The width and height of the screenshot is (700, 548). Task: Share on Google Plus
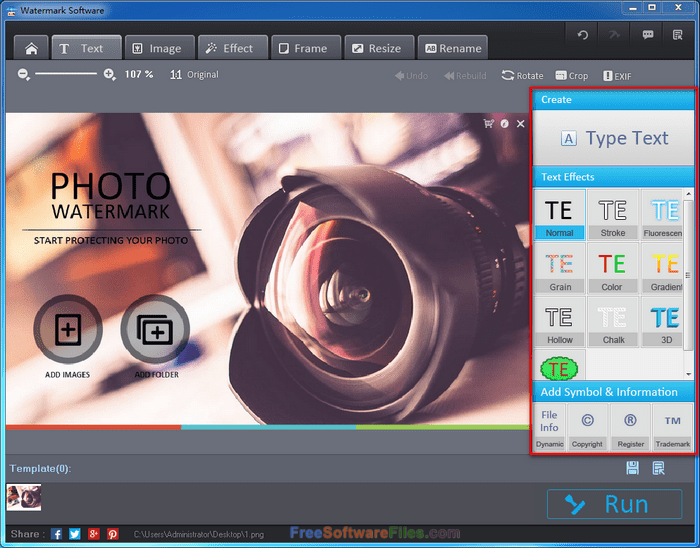[x=94, y=534]
